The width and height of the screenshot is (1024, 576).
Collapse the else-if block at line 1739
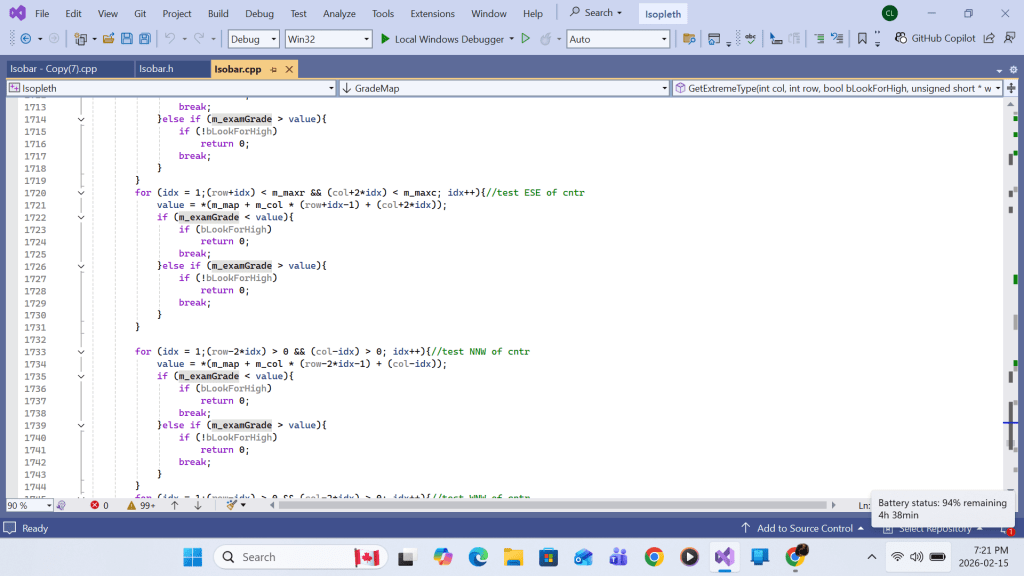point(81,425)
